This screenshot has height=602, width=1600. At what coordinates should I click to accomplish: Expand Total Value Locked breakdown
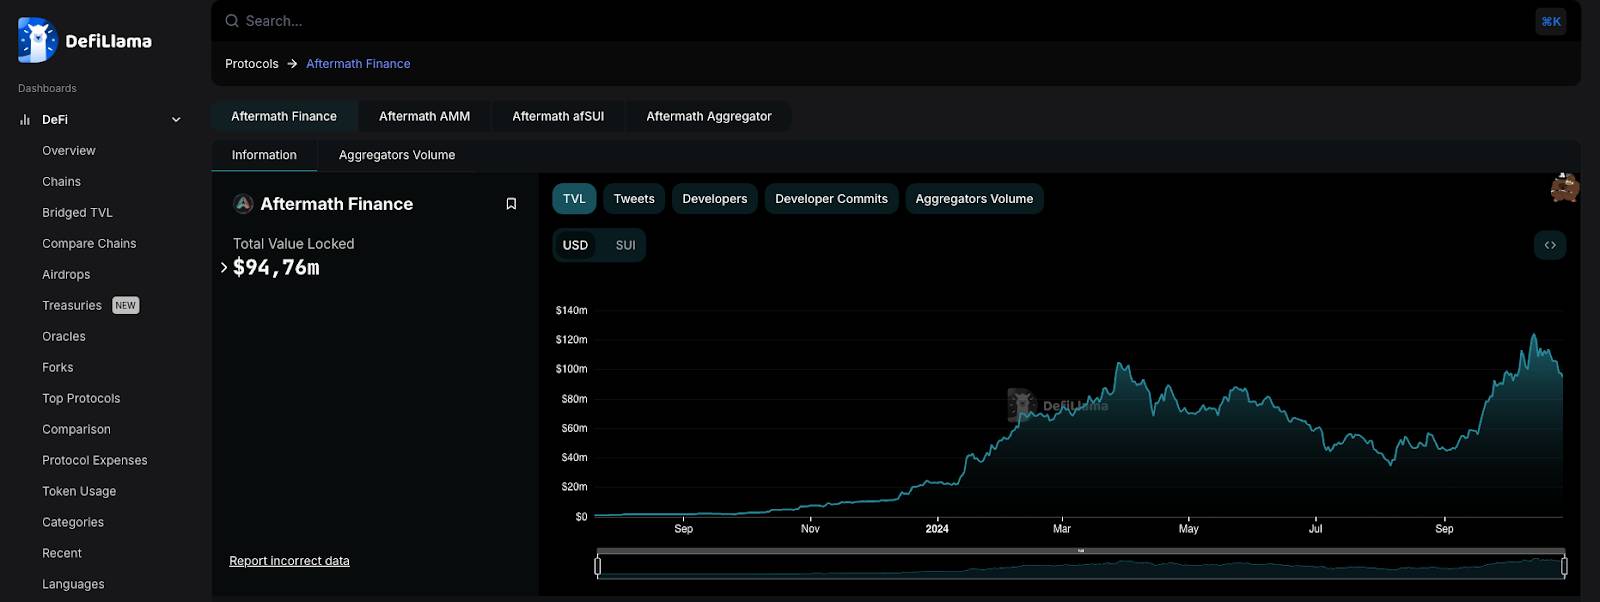(224, 268)
